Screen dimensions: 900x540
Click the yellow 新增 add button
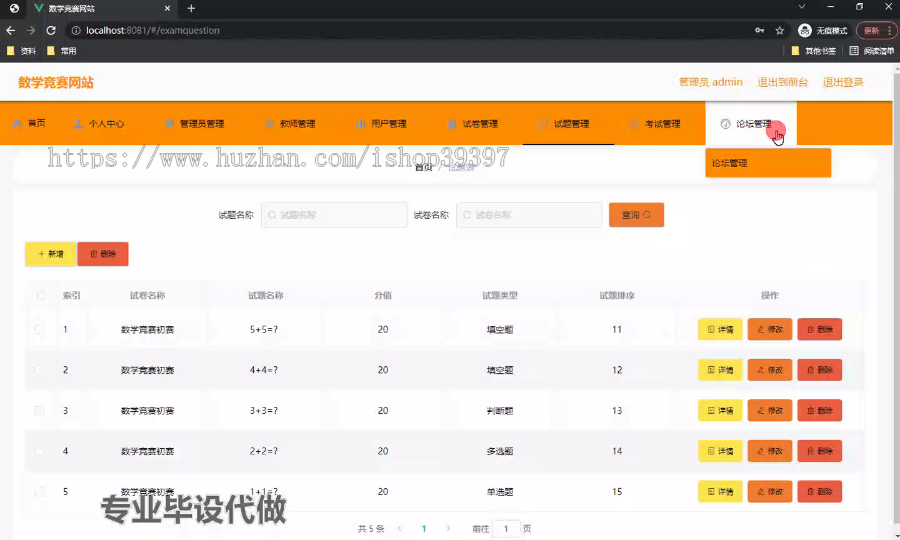click(x=51, y=254)
